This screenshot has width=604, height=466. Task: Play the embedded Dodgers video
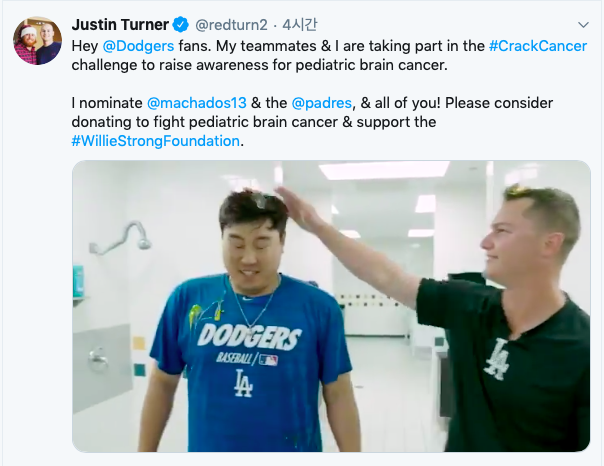(x=331, y=306)
